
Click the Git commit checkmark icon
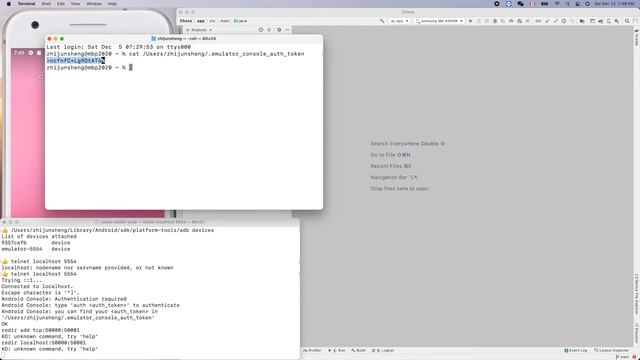click(556, 21)
